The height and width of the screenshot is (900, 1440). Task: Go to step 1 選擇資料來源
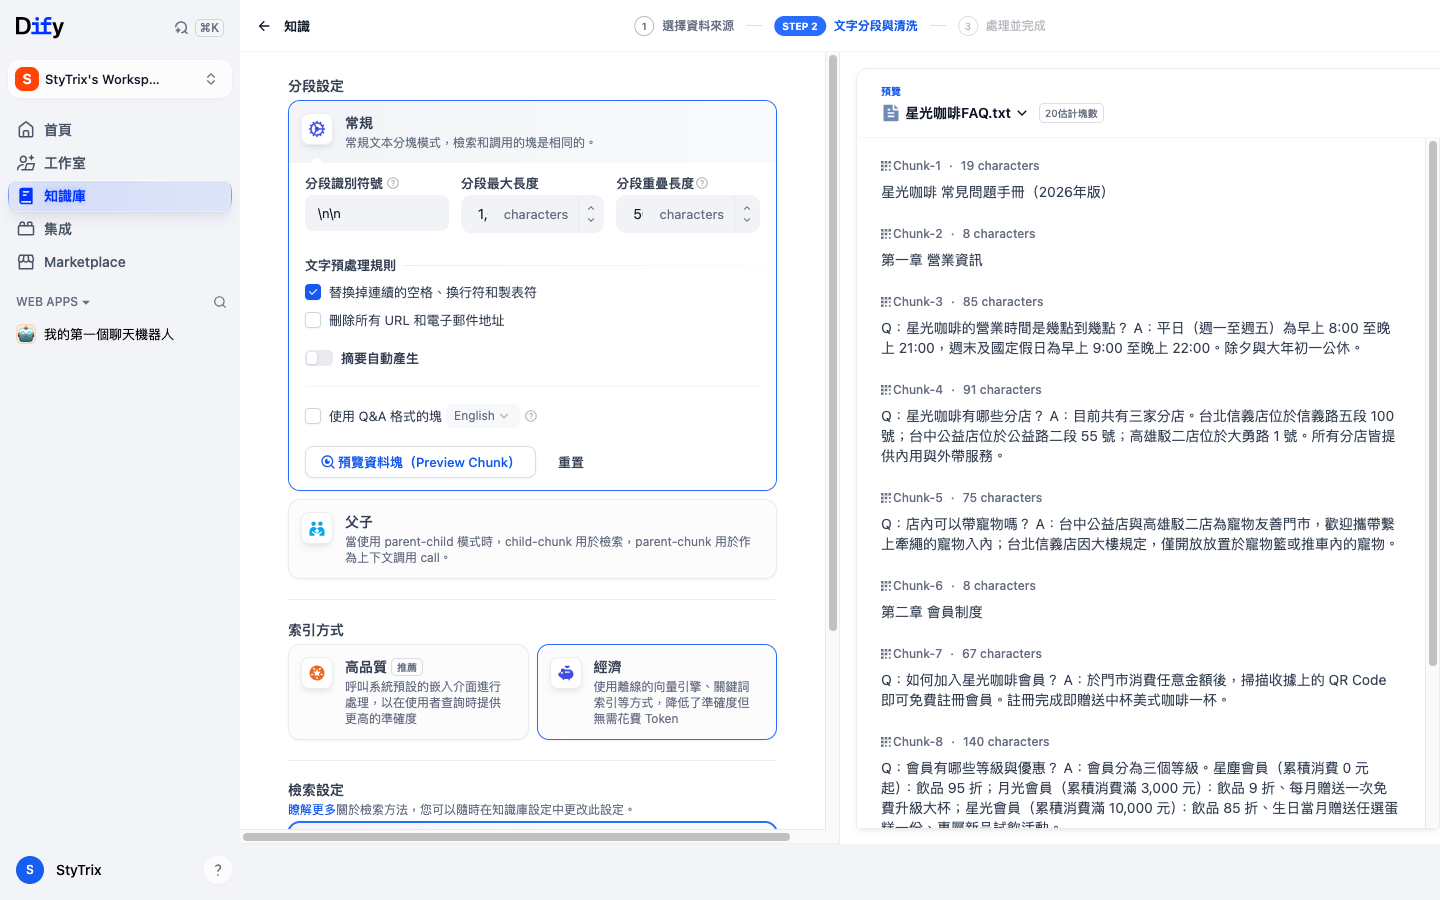tap(685, 26)
